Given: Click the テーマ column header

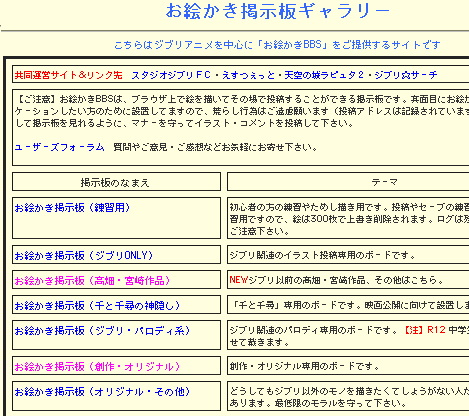Looking at the screenshot, I should (384, 182).
